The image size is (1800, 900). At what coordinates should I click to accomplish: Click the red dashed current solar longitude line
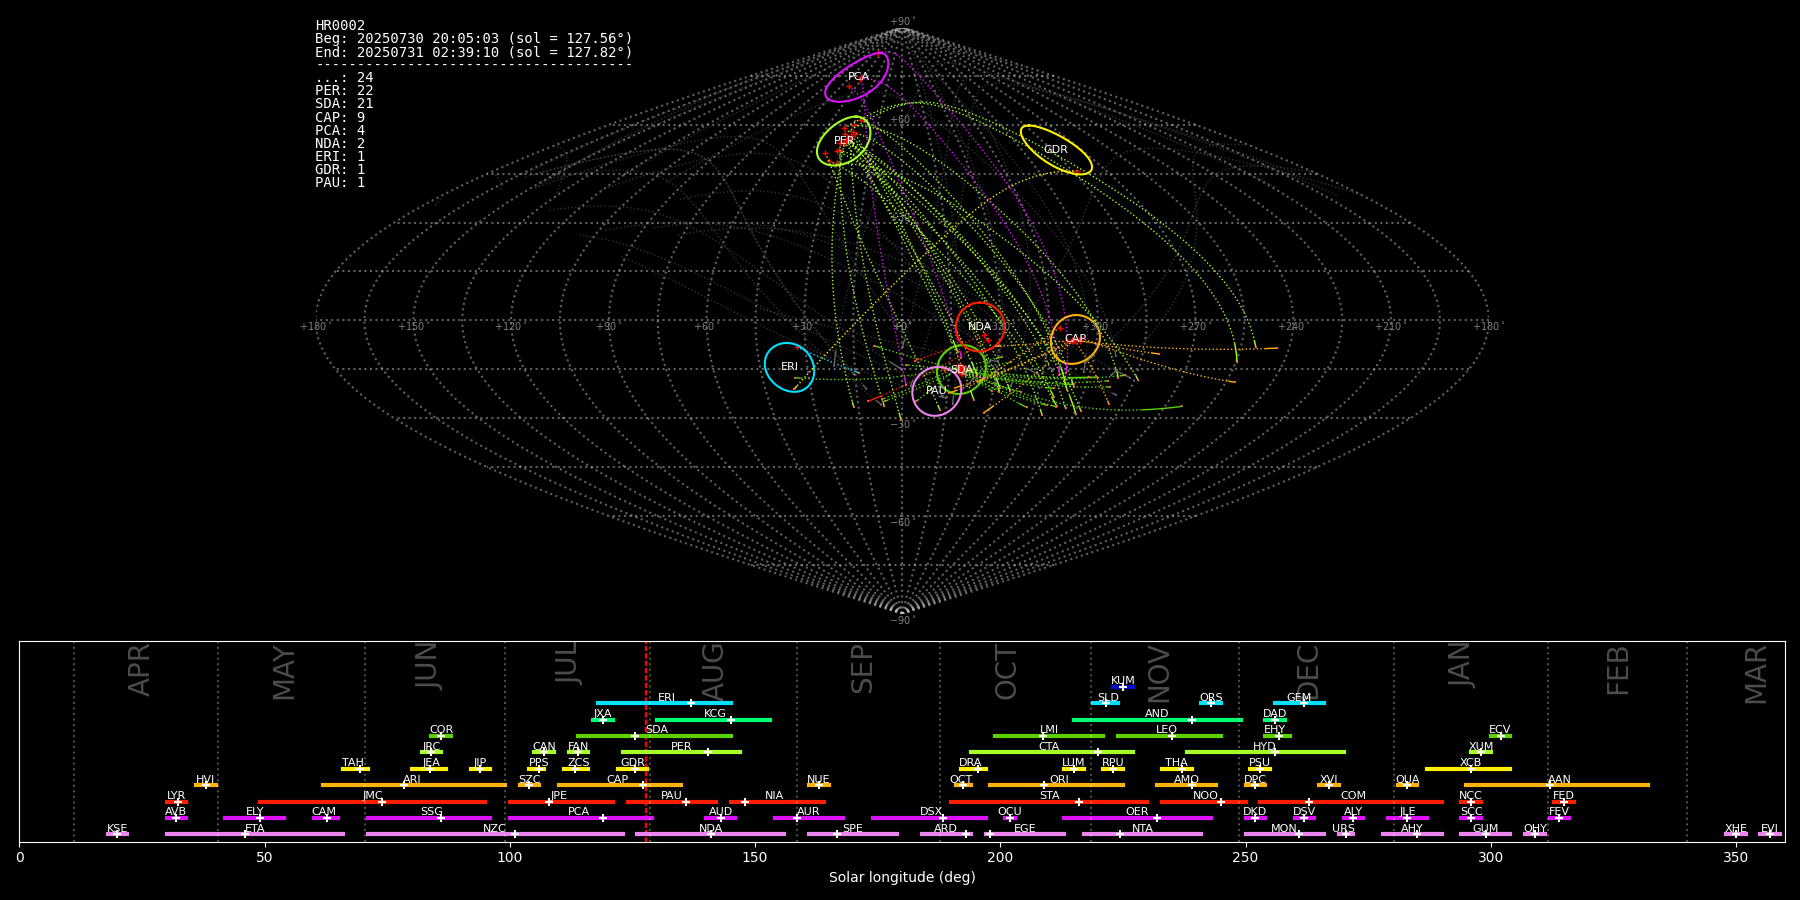coord(646,741)
